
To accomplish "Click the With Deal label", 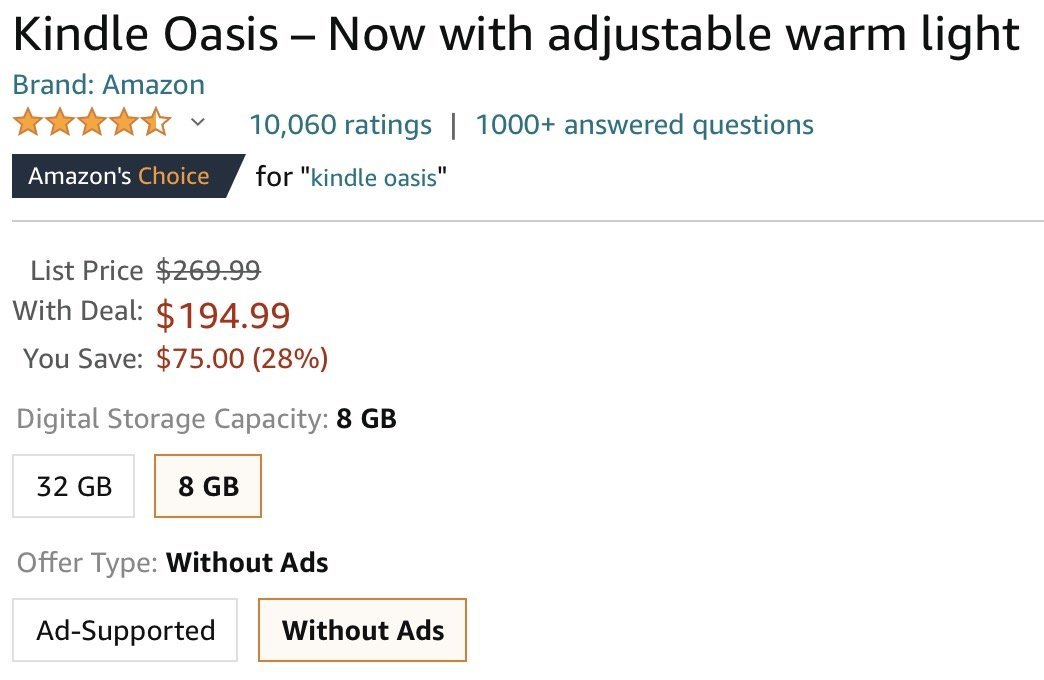I will [78, 311].
